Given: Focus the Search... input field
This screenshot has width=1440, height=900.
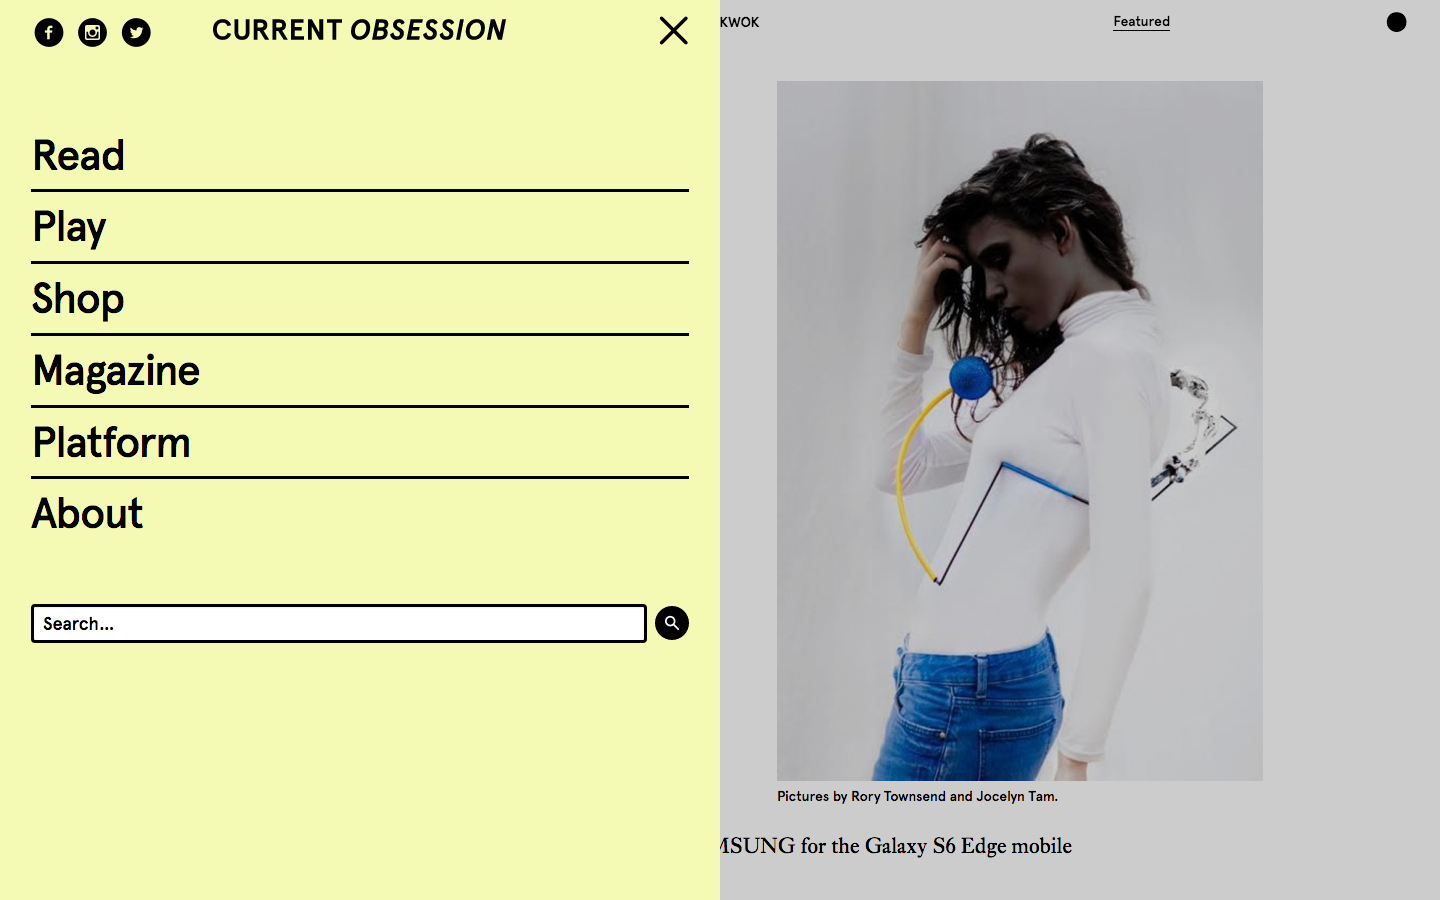Looking at the screenshot, I should (339, 624).
